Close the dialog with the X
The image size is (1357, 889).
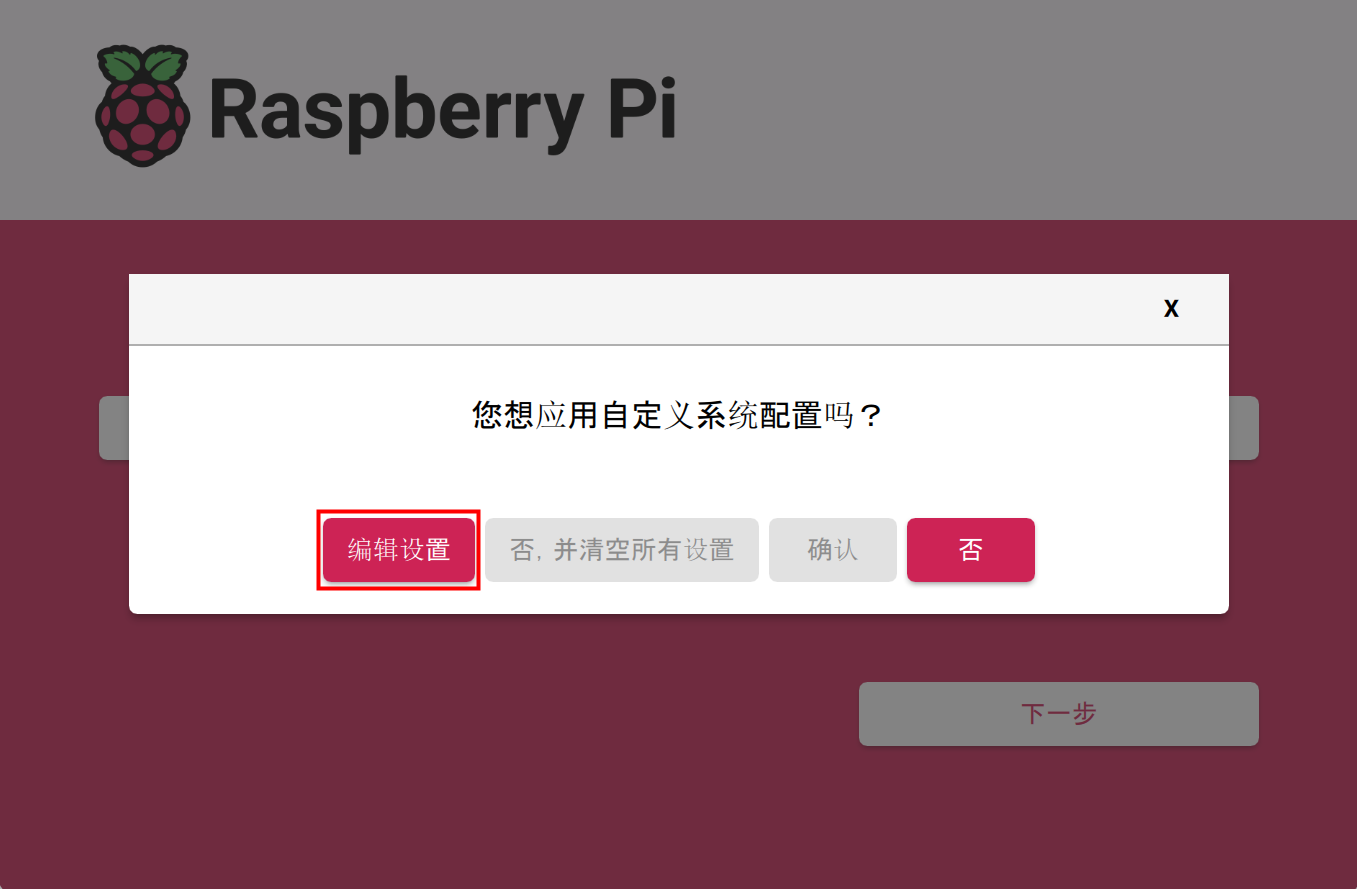point(1171,309)
